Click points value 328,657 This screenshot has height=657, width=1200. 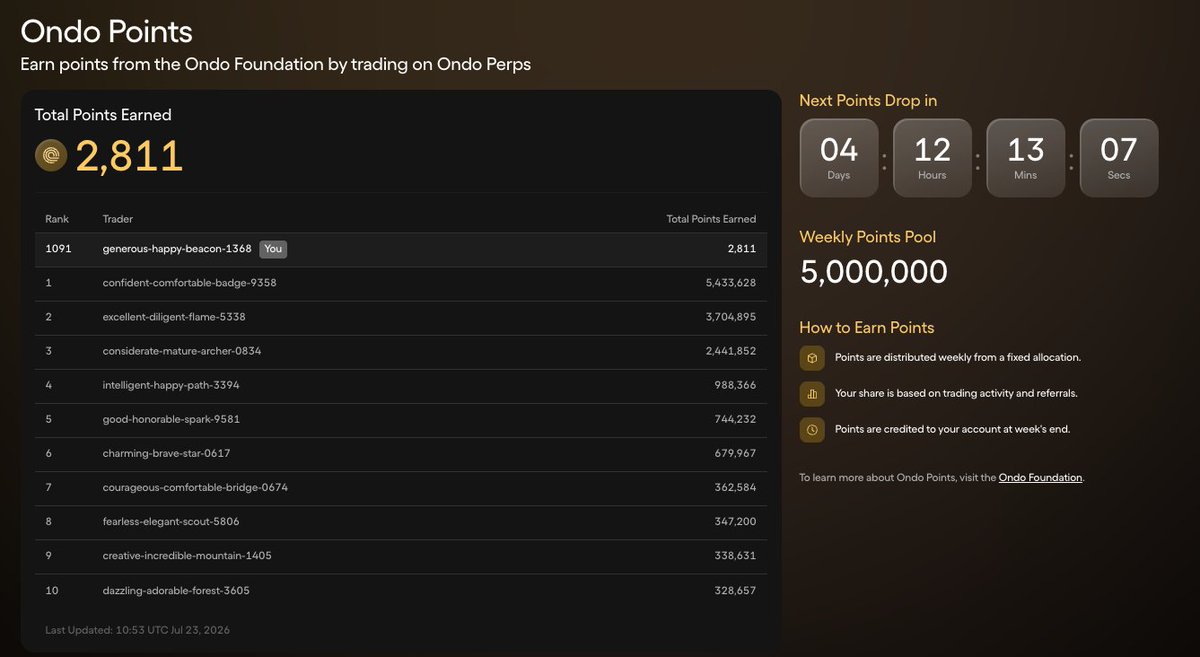[x=735, y=590]
